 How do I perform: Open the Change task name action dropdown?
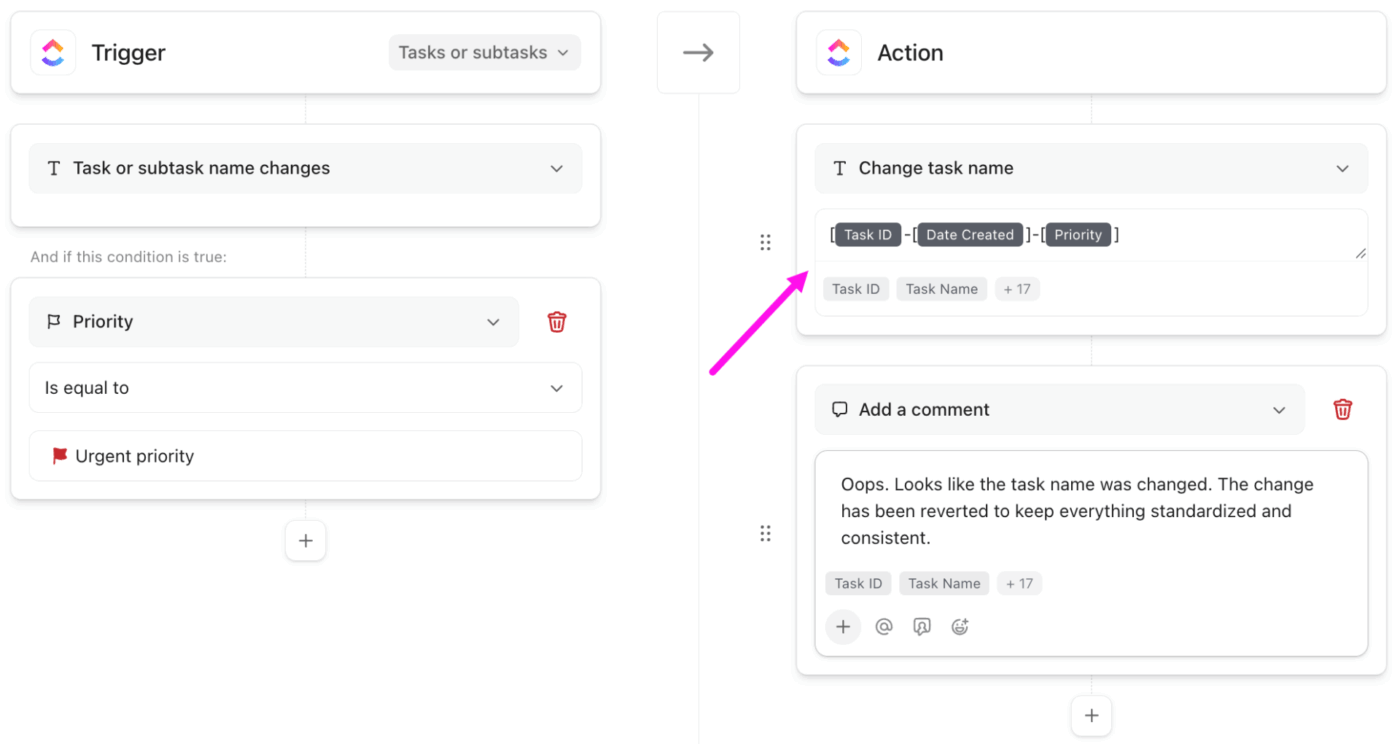click(1343, 168)
